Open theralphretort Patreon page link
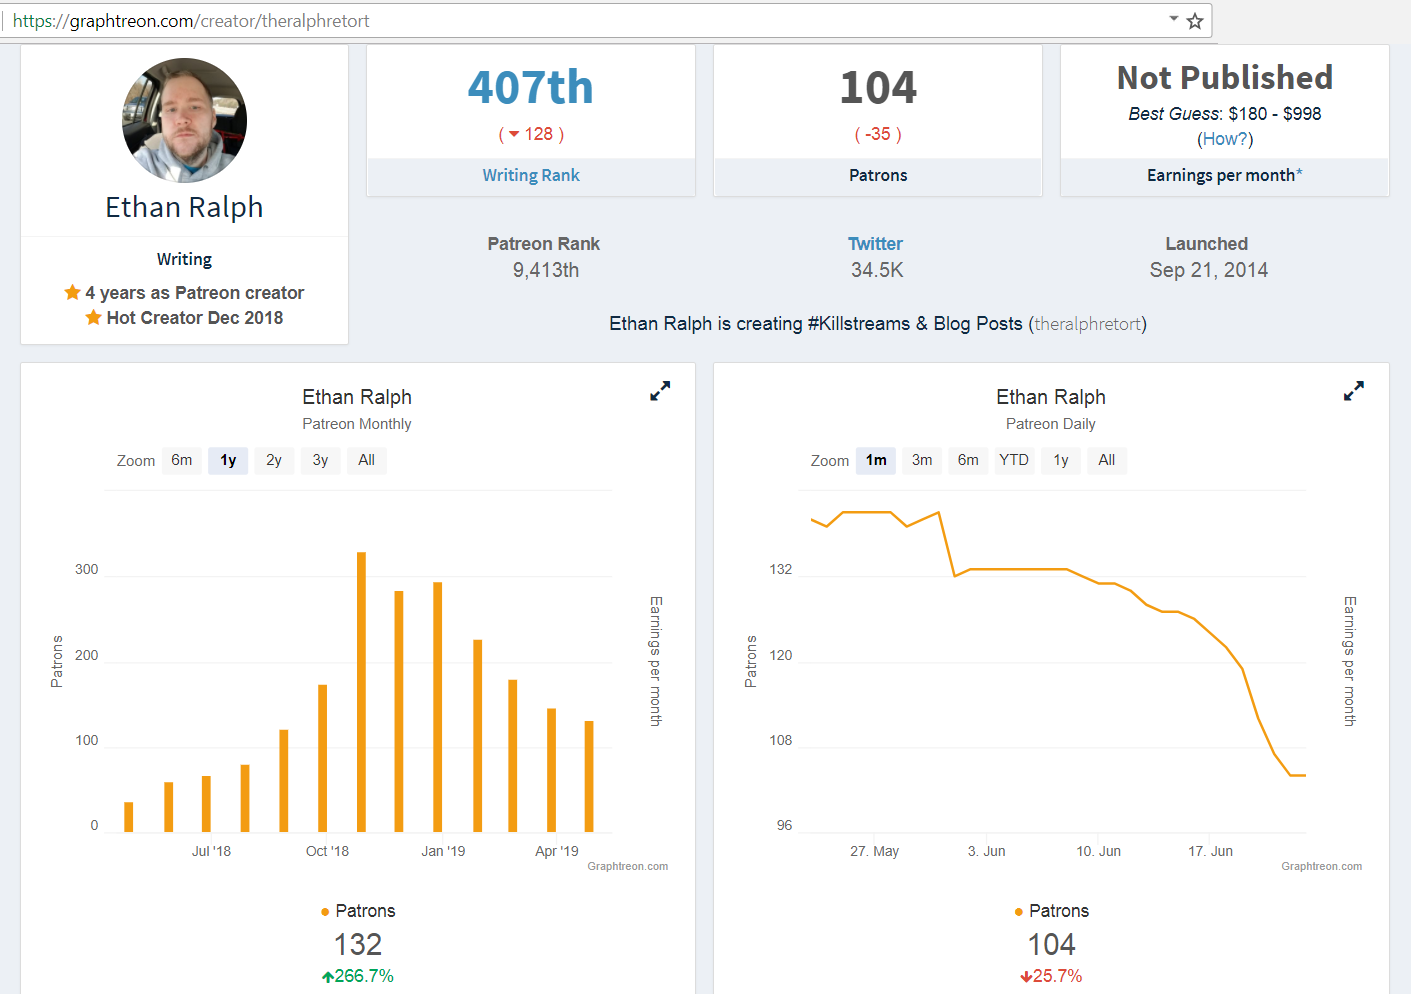1411x994 pixels. point(1087,324)
